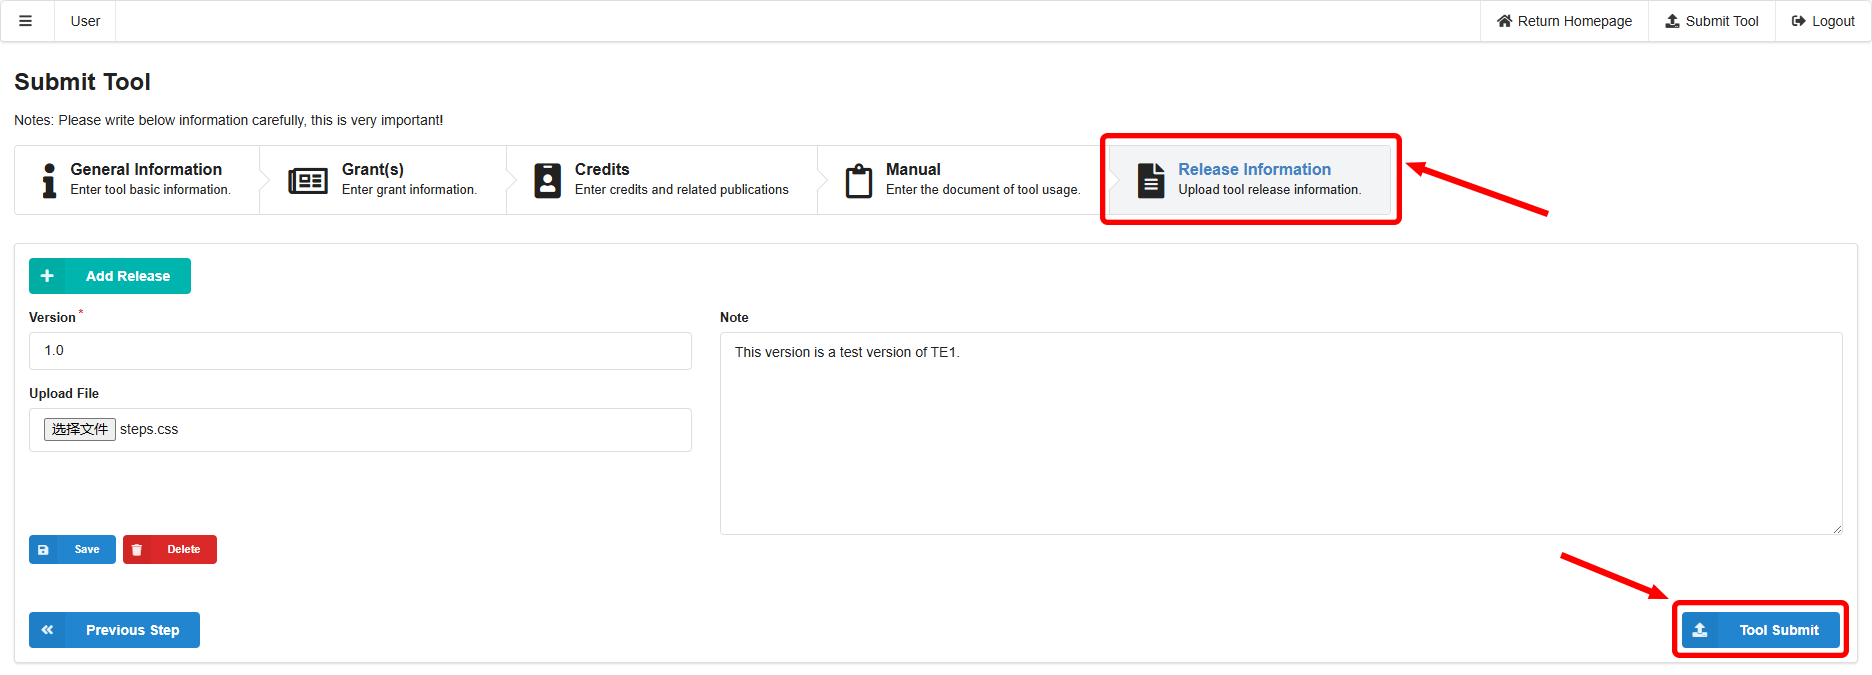Click Return Homepage in top bar
The image size is (1872, 675).
[1564, 21]
